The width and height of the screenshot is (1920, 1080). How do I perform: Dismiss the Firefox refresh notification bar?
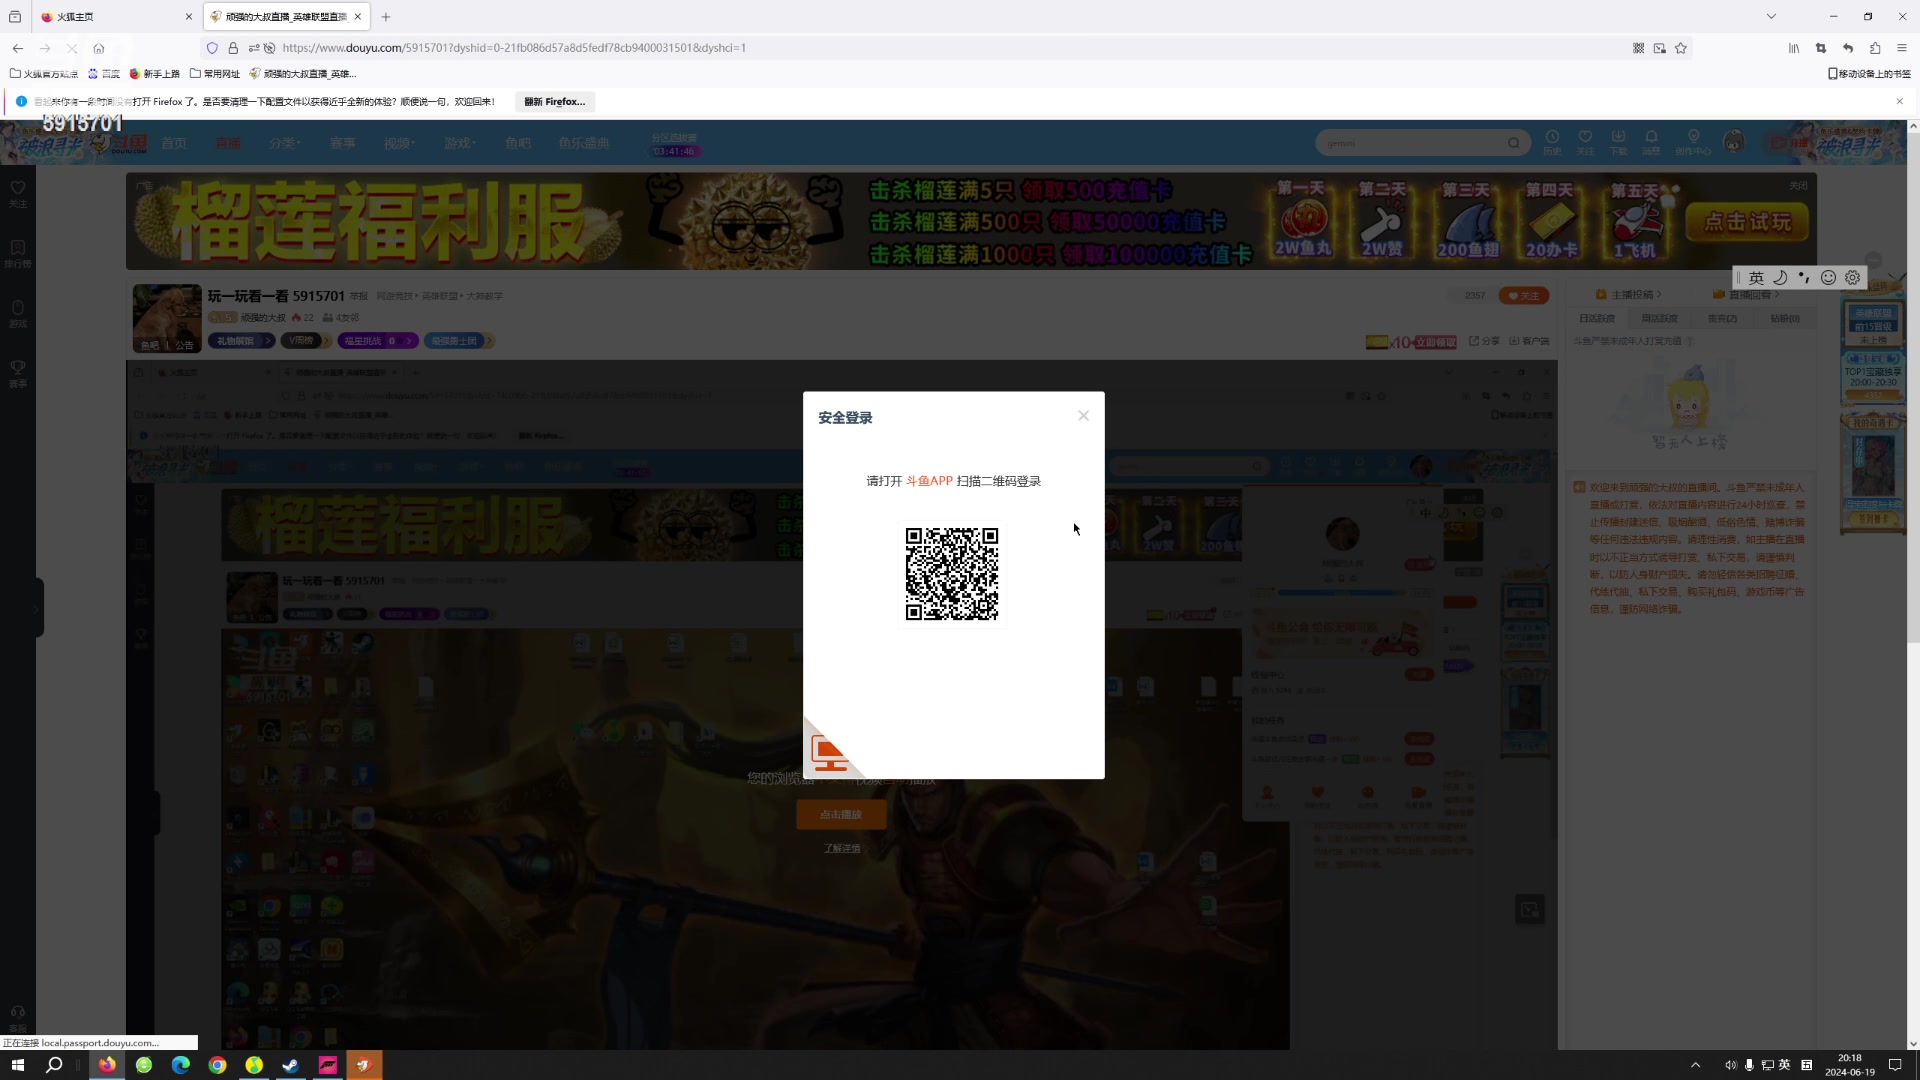pyautogui.click(x=1900, y=102)
